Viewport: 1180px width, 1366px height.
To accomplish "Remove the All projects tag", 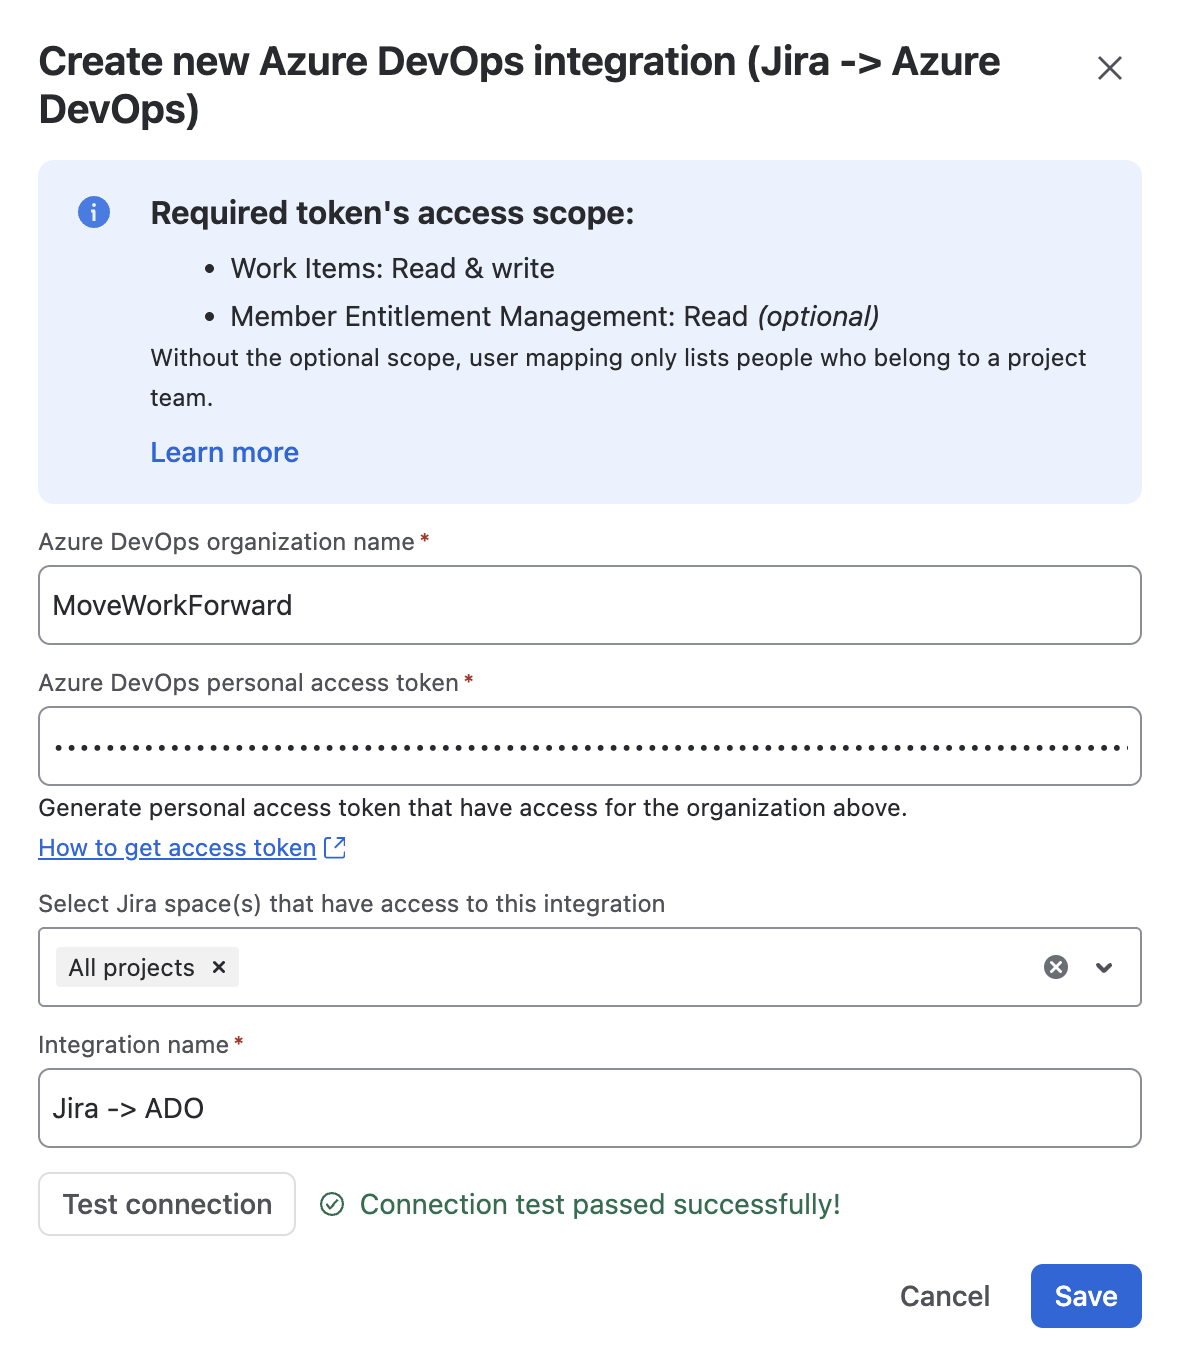I will pyautogui.click(x=219, y=967).
